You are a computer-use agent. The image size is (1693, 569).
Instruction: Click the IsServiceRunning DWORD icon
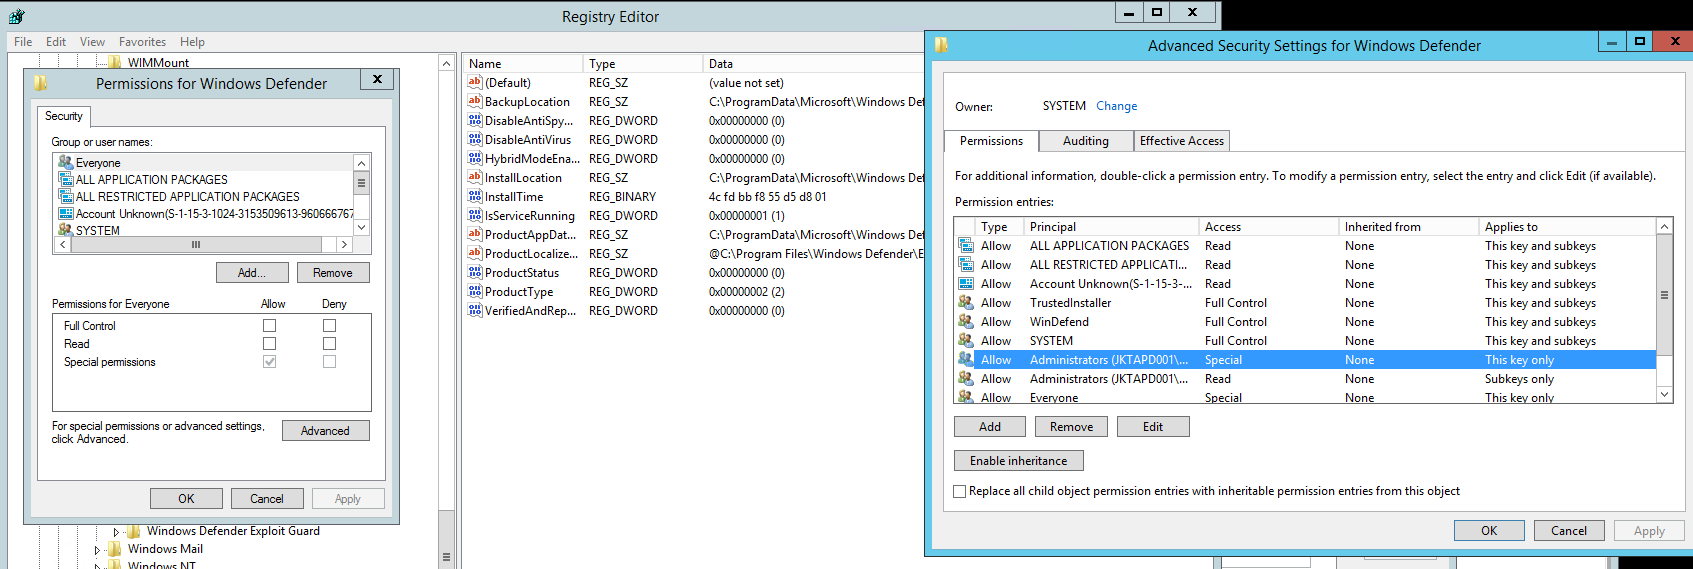click(475, 216)
